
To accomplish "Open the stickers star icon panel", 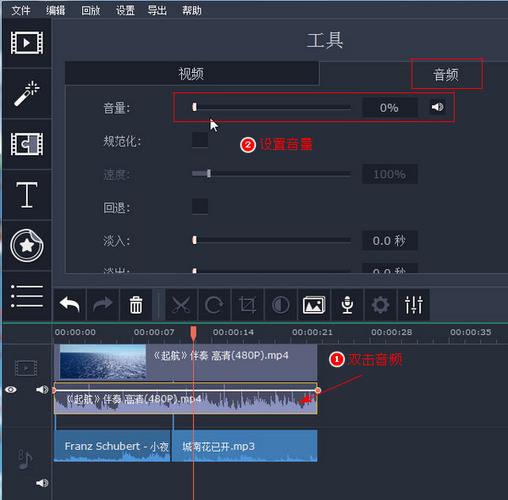I will click(27, 246).
